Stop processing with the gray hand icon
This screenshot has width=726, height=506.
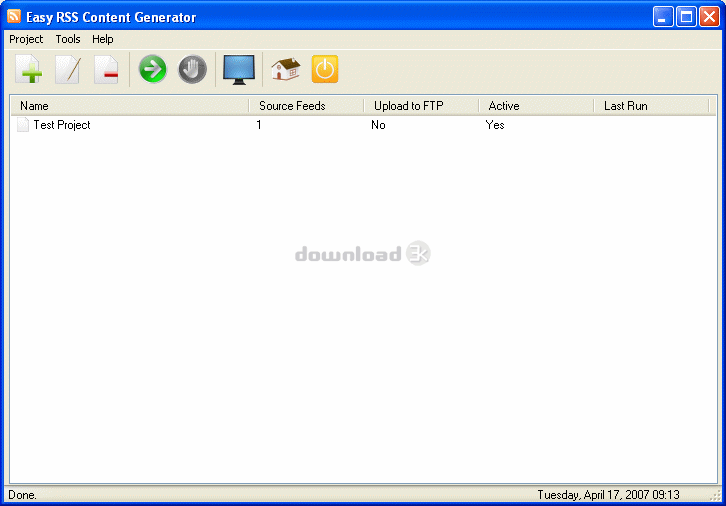click(x=192, y=69)
